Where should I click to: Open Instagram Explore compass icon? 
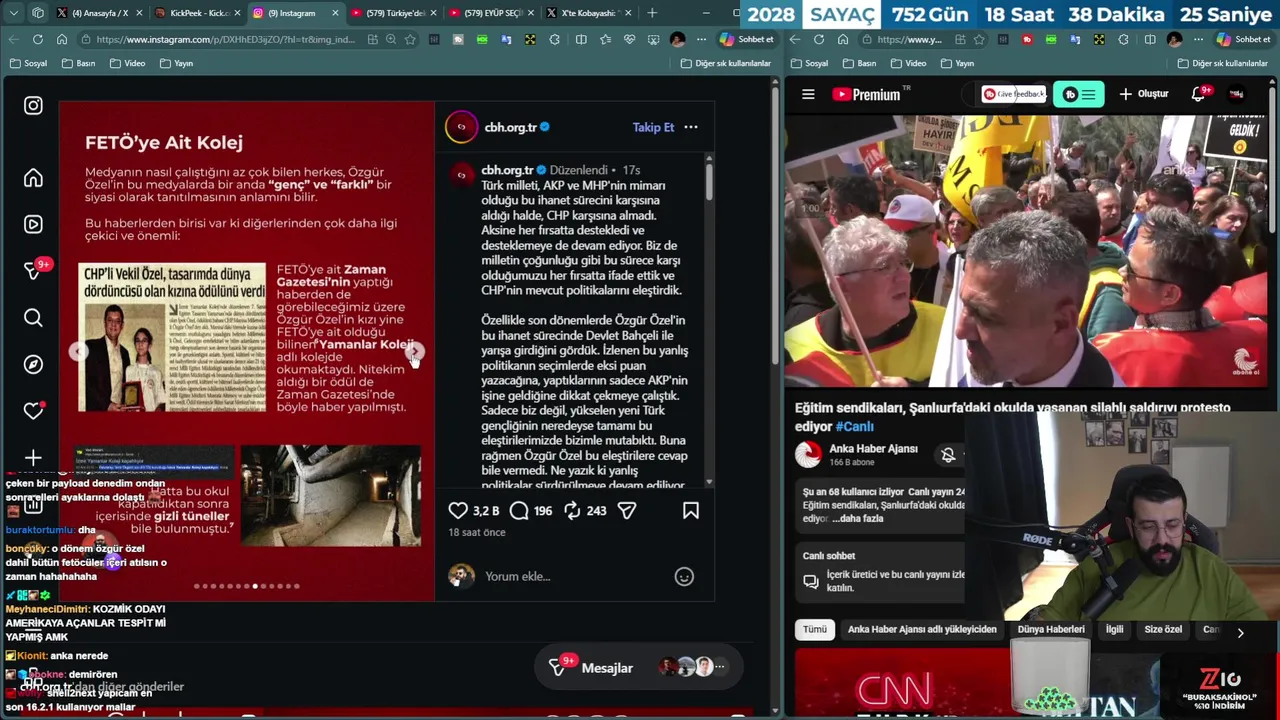[x=33, y=364]
